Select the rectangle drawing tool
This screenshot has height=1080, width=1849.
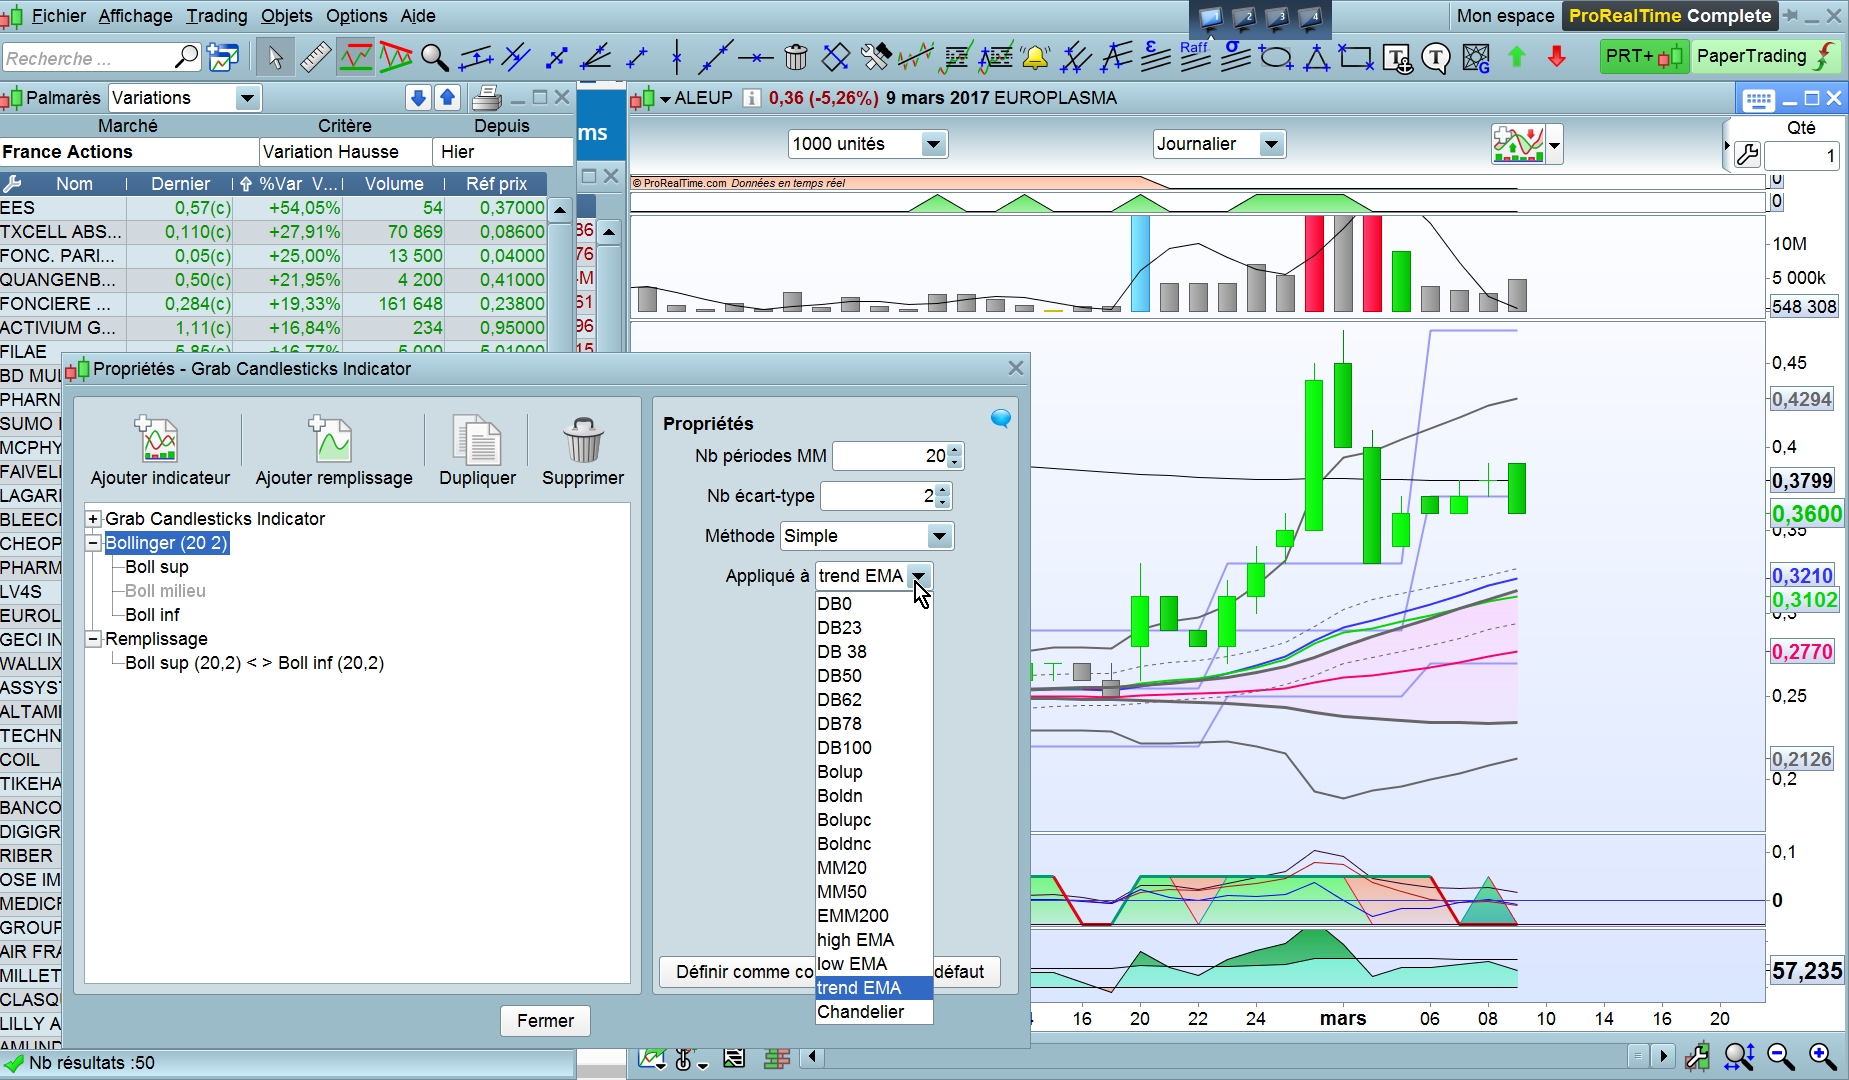tap(1356, 57)
